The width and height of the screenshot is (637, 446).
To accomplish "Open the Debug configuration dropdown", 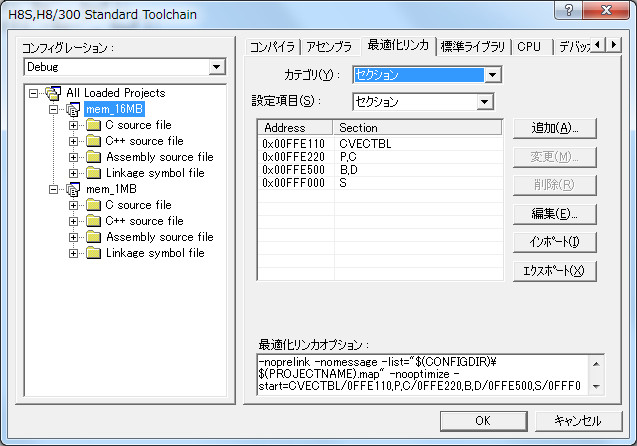I will pyautogui.click(x=217, y=67).
